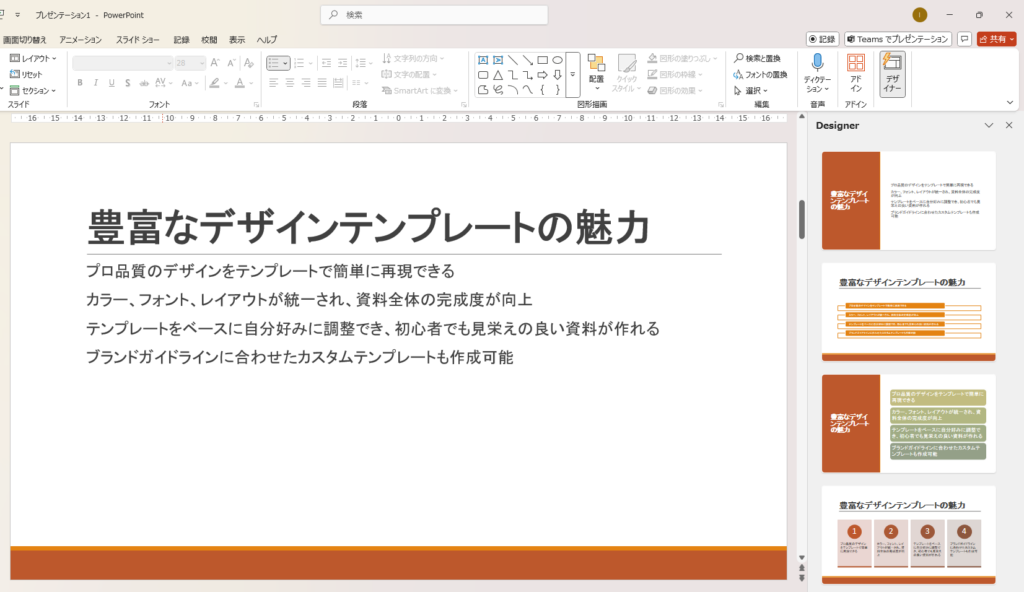1024x592 pixels.
Task: Open the comments icon near Share
Action: [965, 39]
